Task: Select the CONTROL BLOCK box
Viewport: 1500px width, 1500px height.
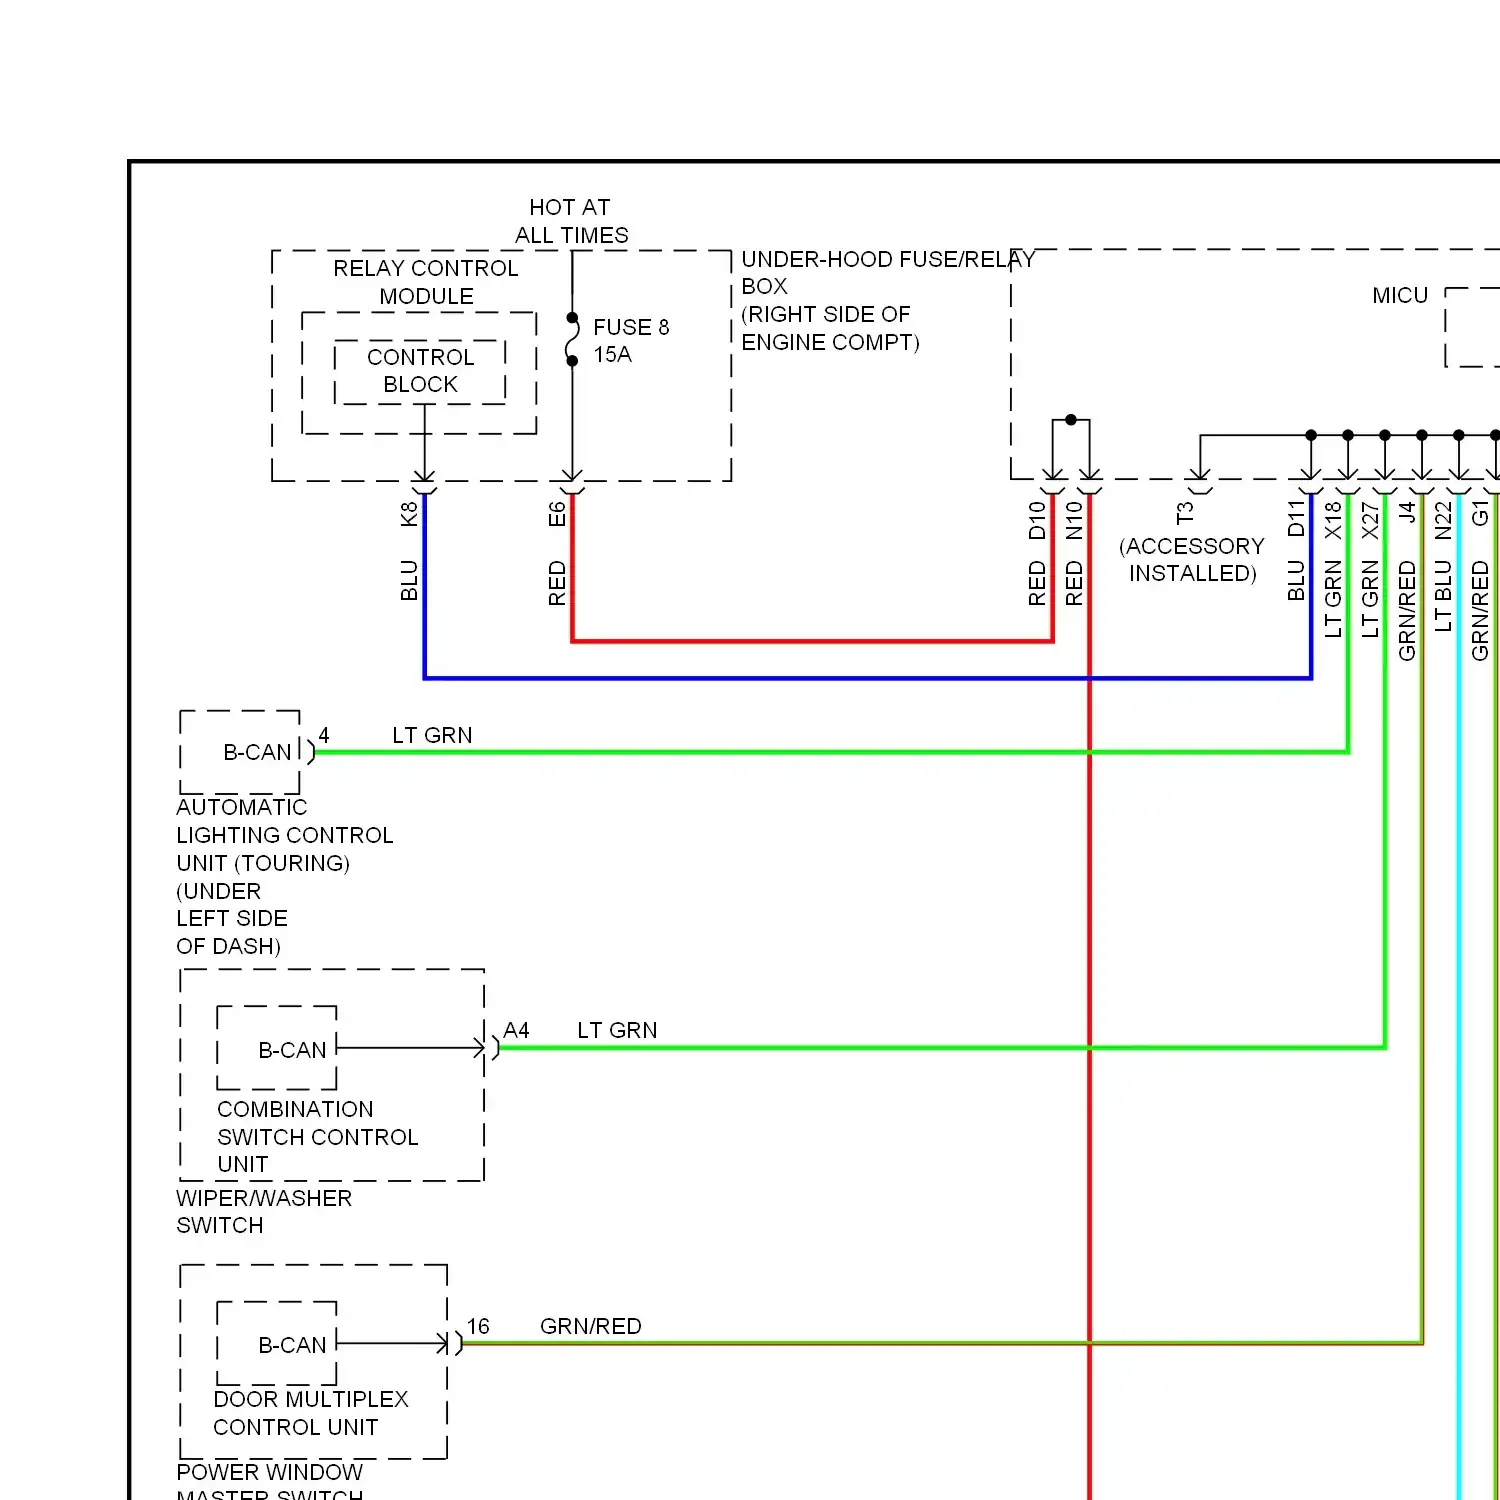Action: click(x=420, y=371)
